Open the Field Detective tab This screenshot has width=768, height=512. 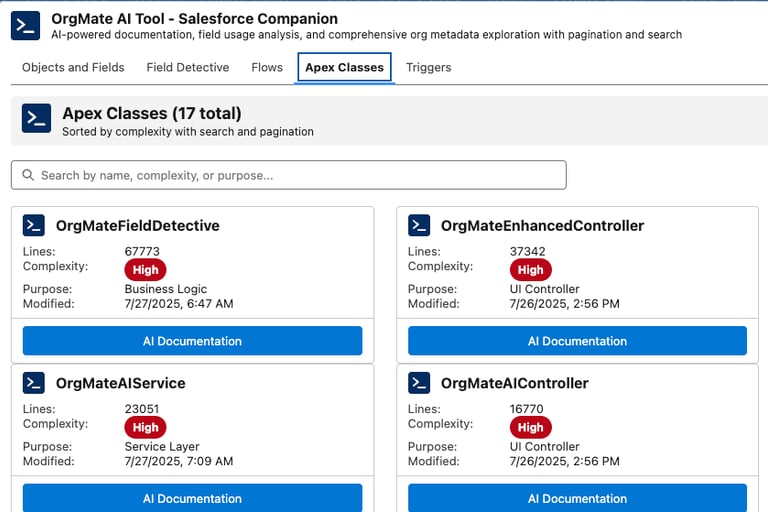coord(188,68)
